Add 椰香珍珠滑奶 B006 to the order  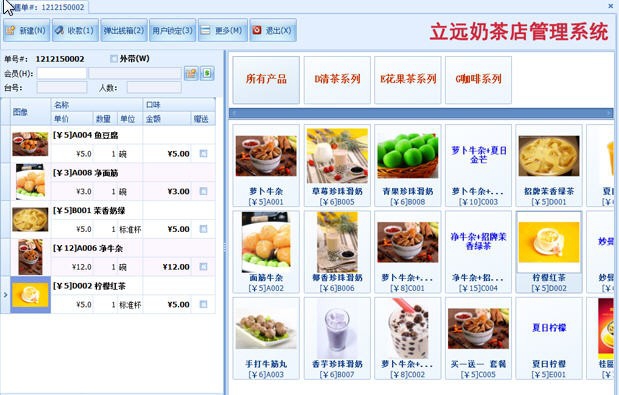[x=337, y=252]
